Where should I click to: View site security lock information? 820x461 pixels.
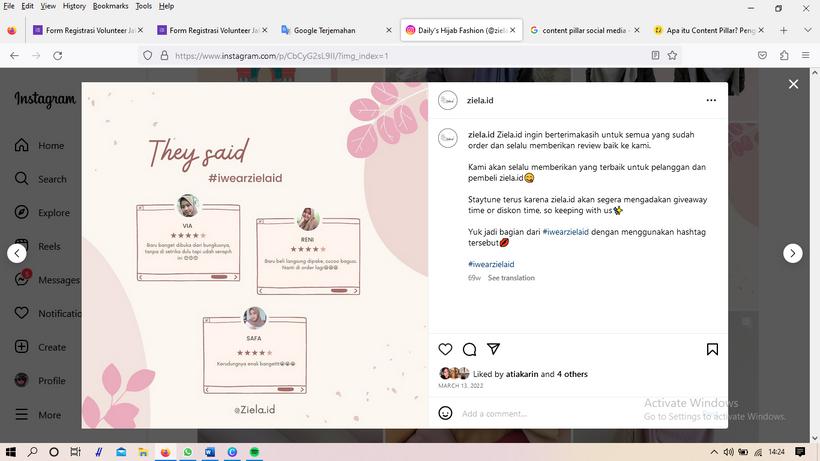click(x=164, y=55)
